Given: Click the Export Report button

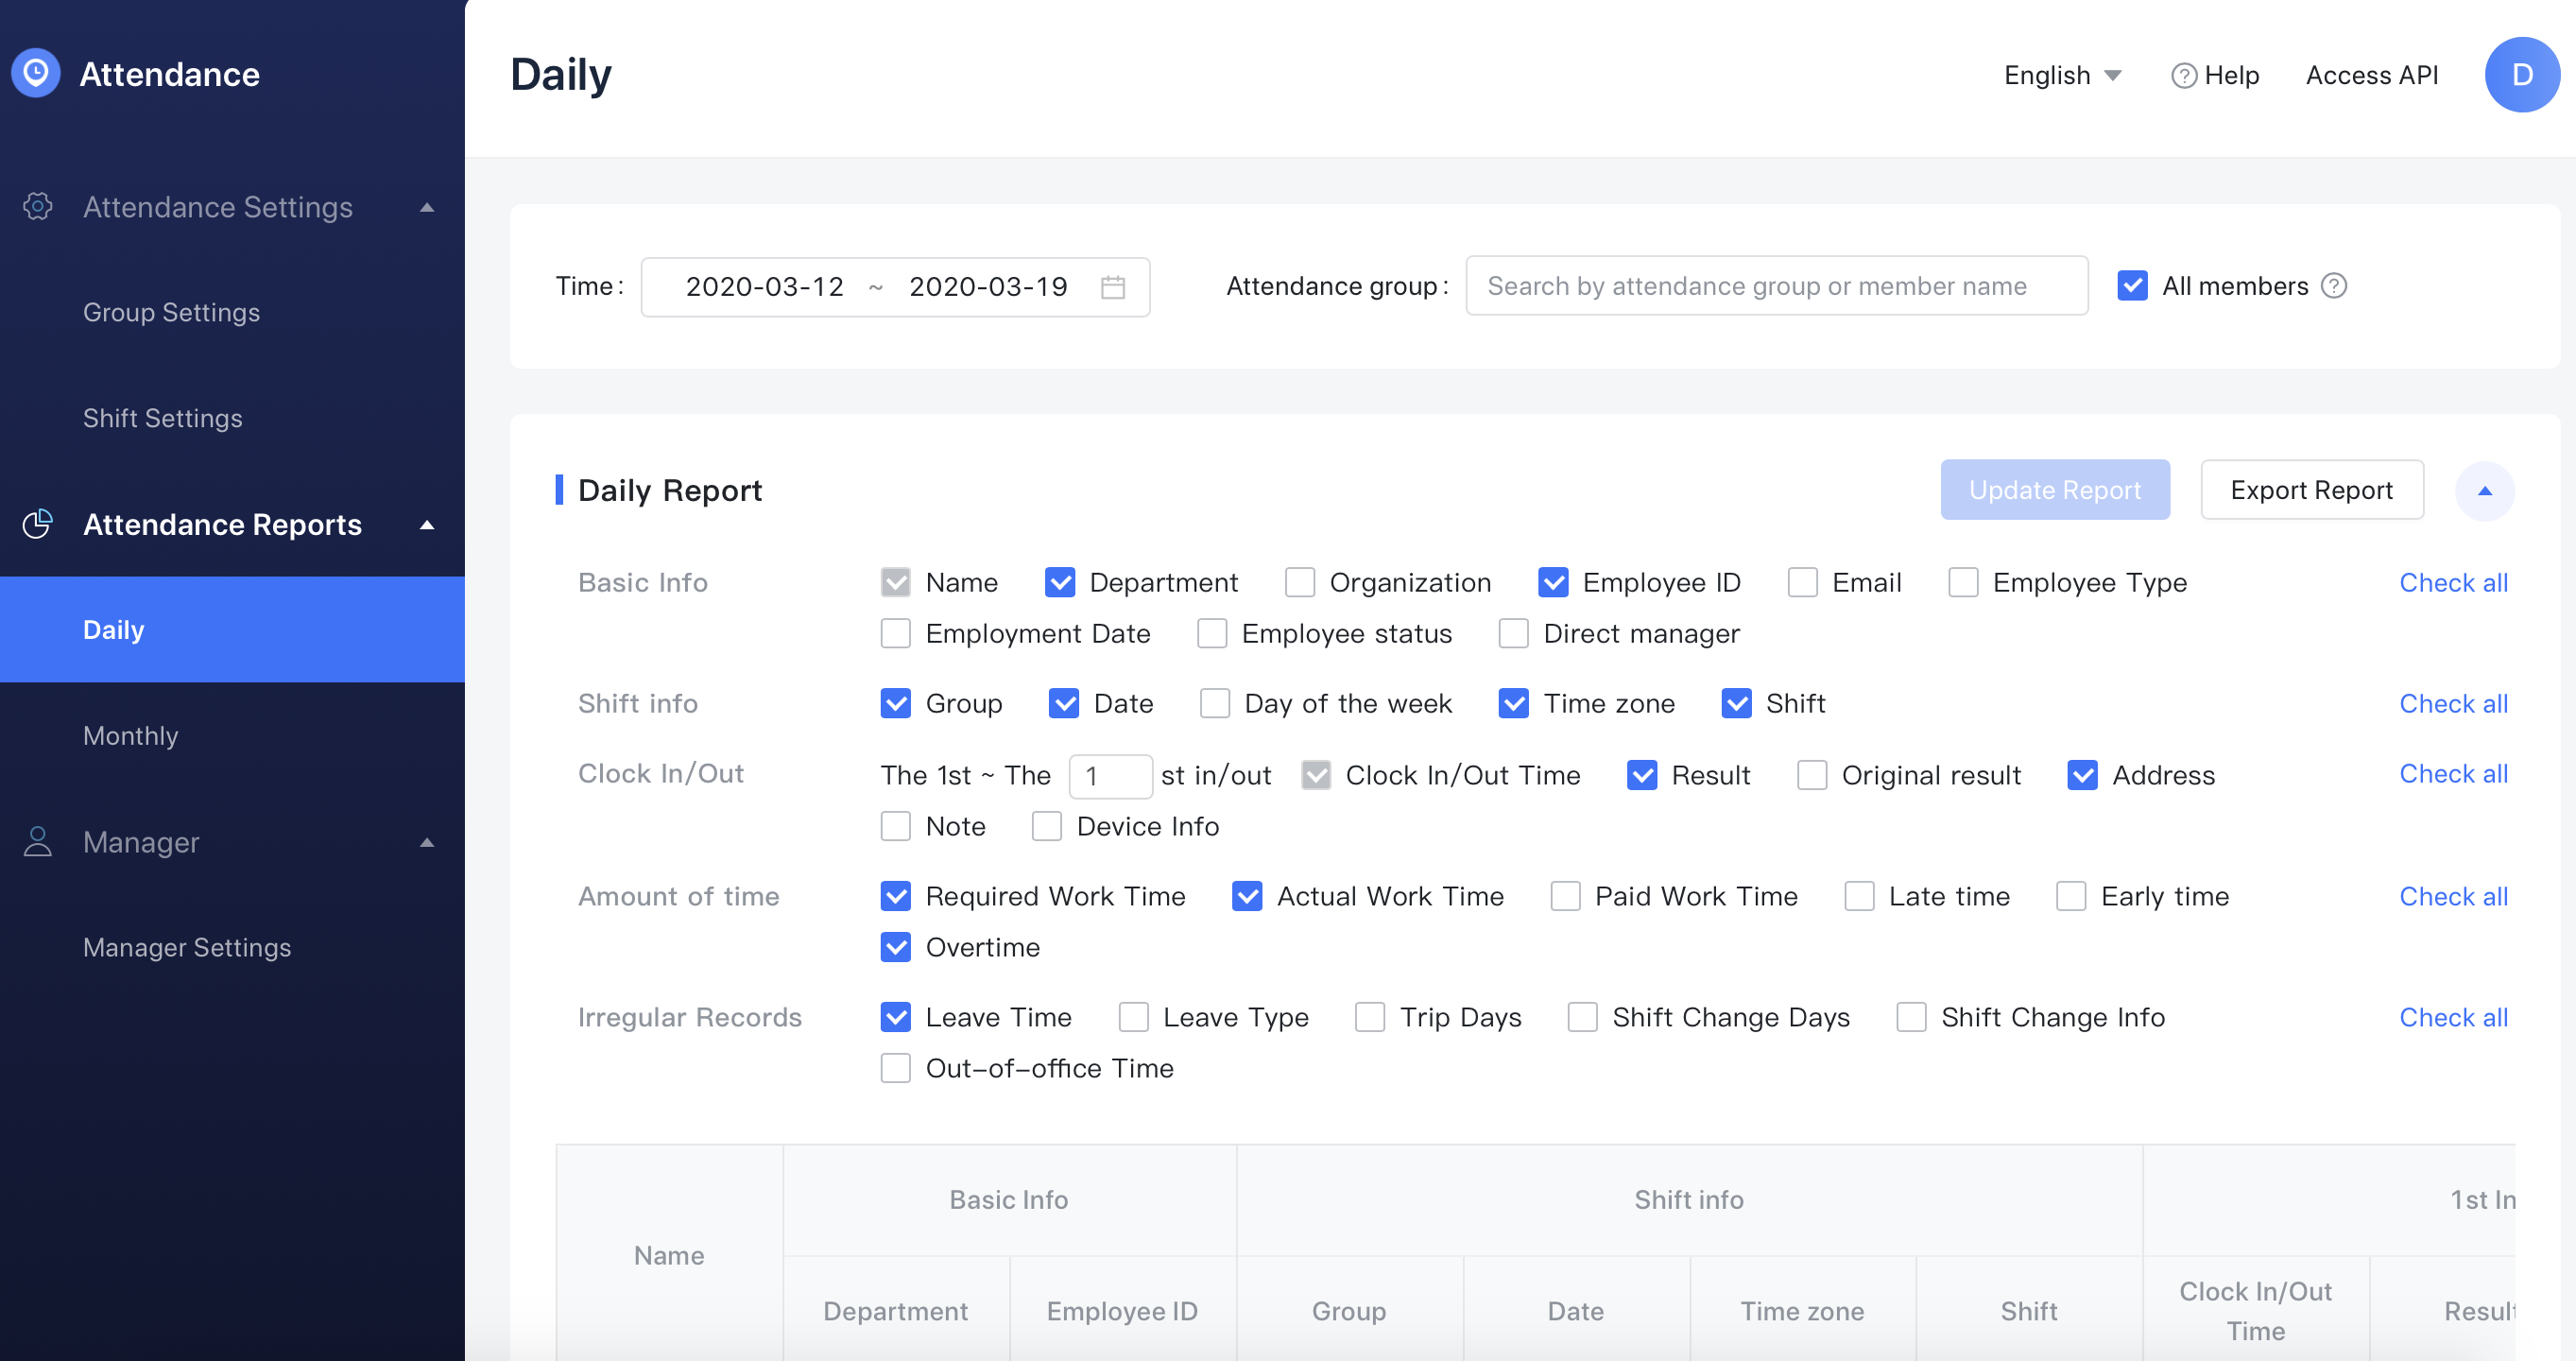Looking at the screenshot, I should click(x=2311, y=490).
